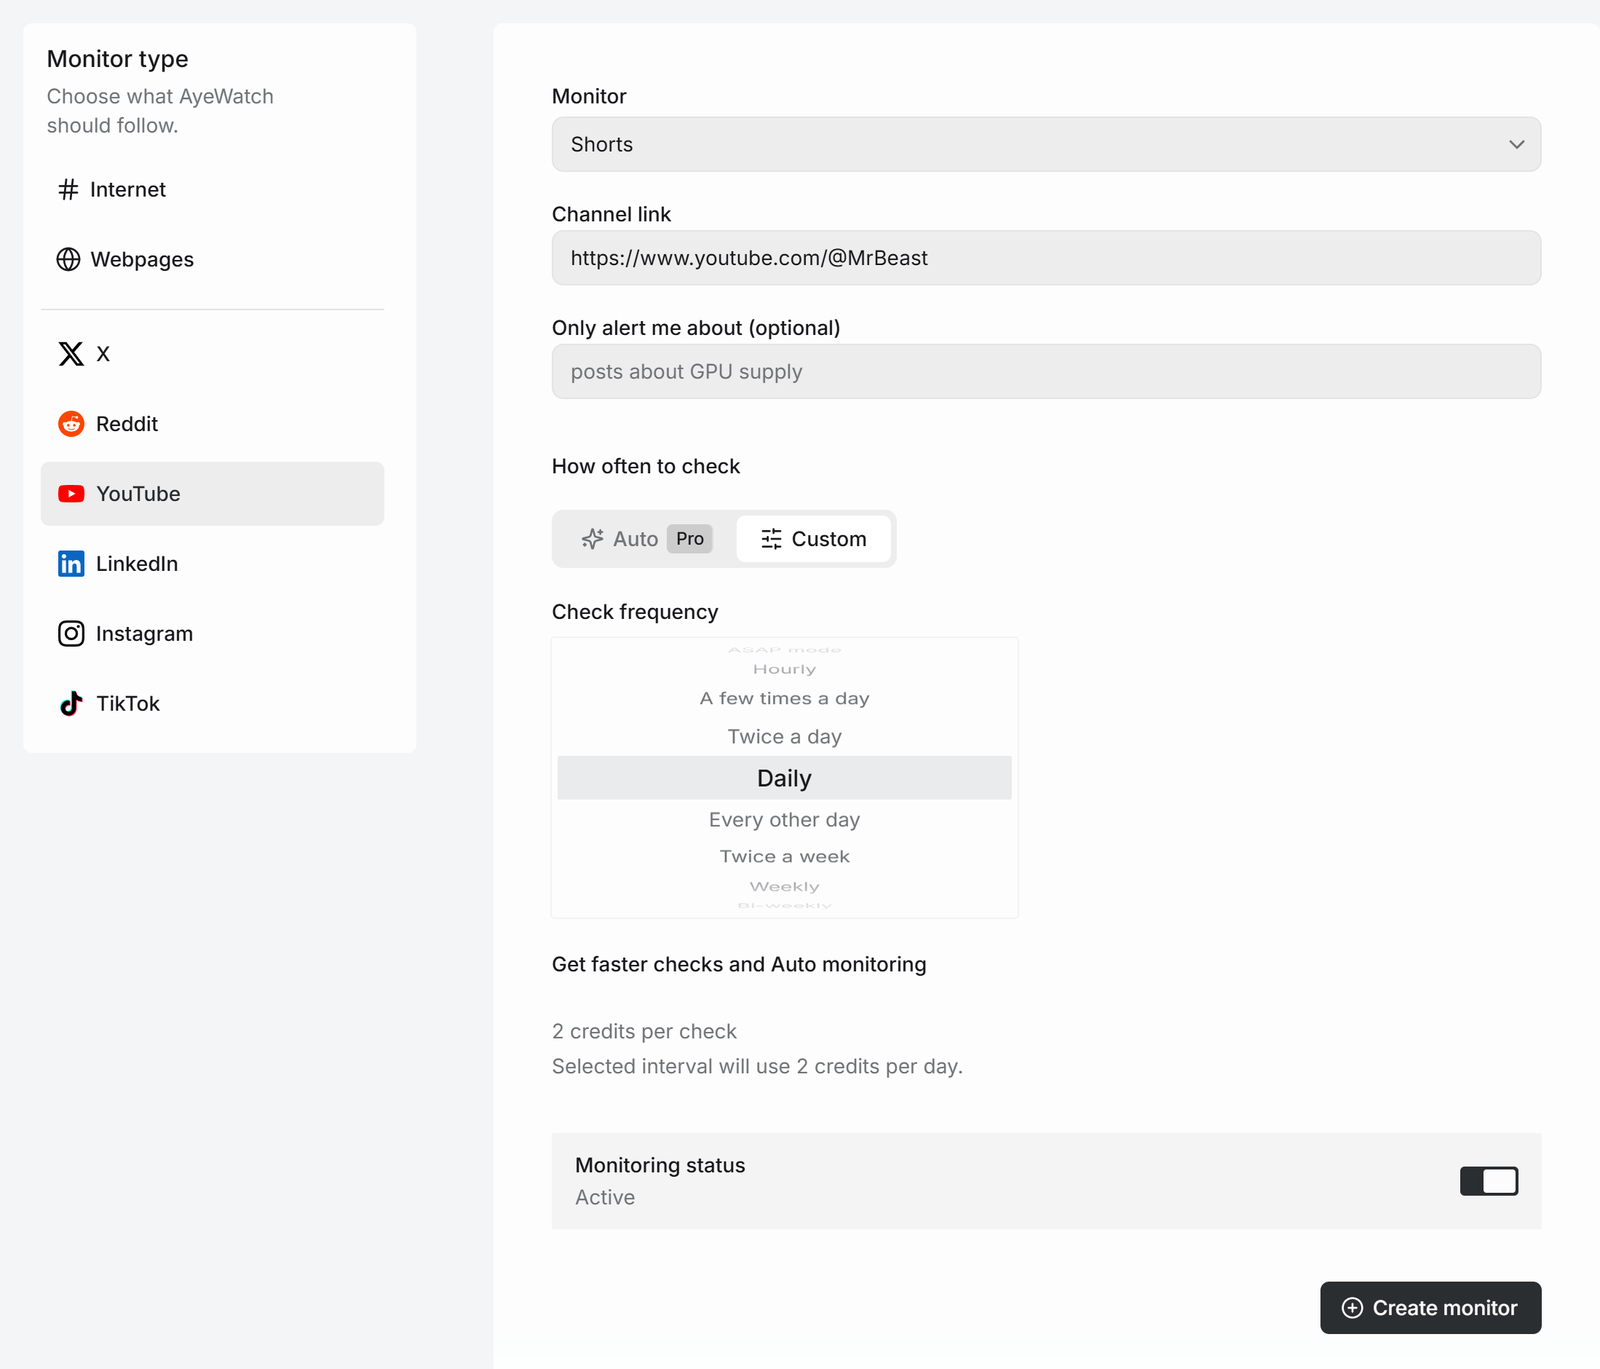This screenshot has height=1369, width=1600.
Task: Select the Hourly option in frequency wheel
Action: pyautogui.click(x=785, y=669)
